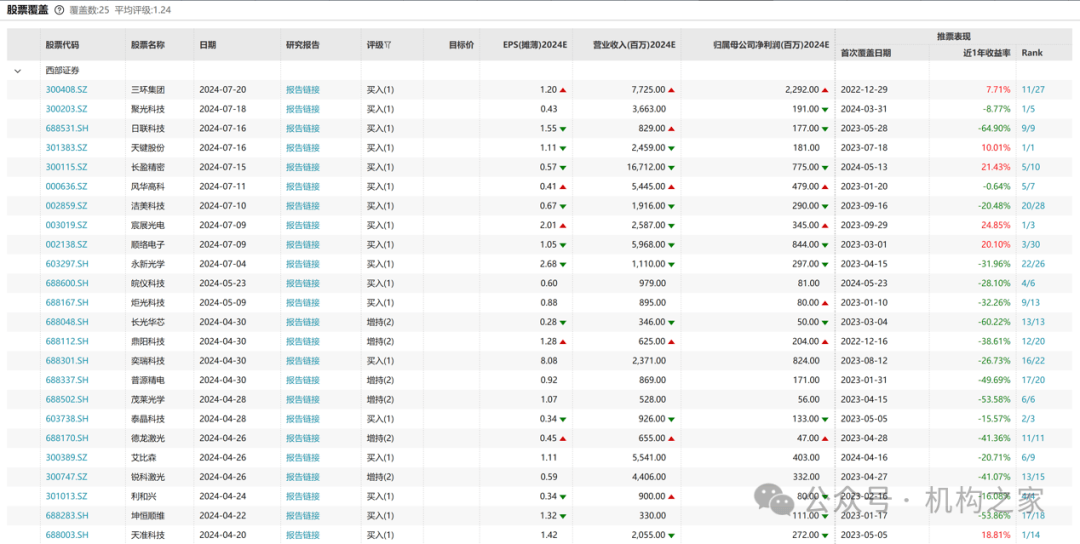Screen dimensions: 1080x544
Task: Click the 近1年收益率 column header
Action: point(986,53)
